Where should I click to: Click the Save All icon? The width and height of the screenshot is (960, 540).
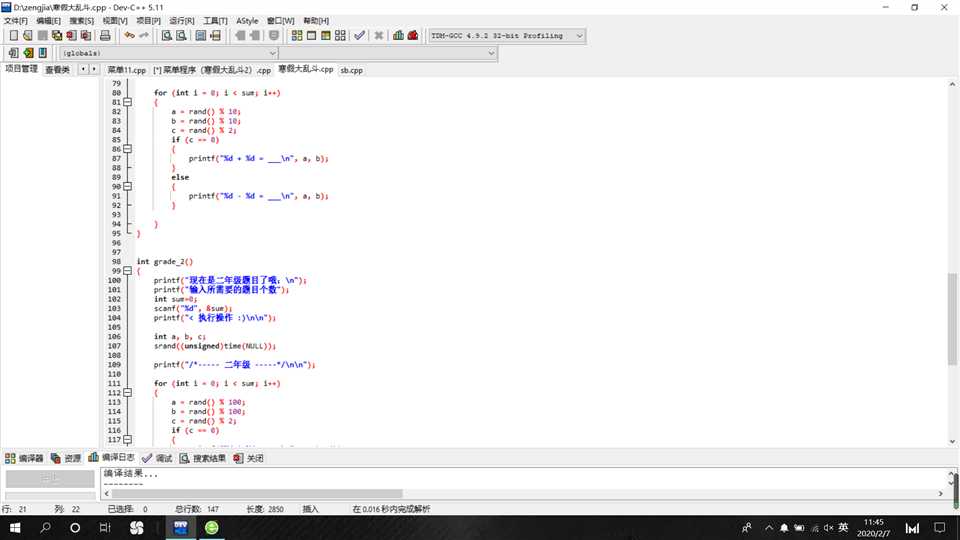57,36
